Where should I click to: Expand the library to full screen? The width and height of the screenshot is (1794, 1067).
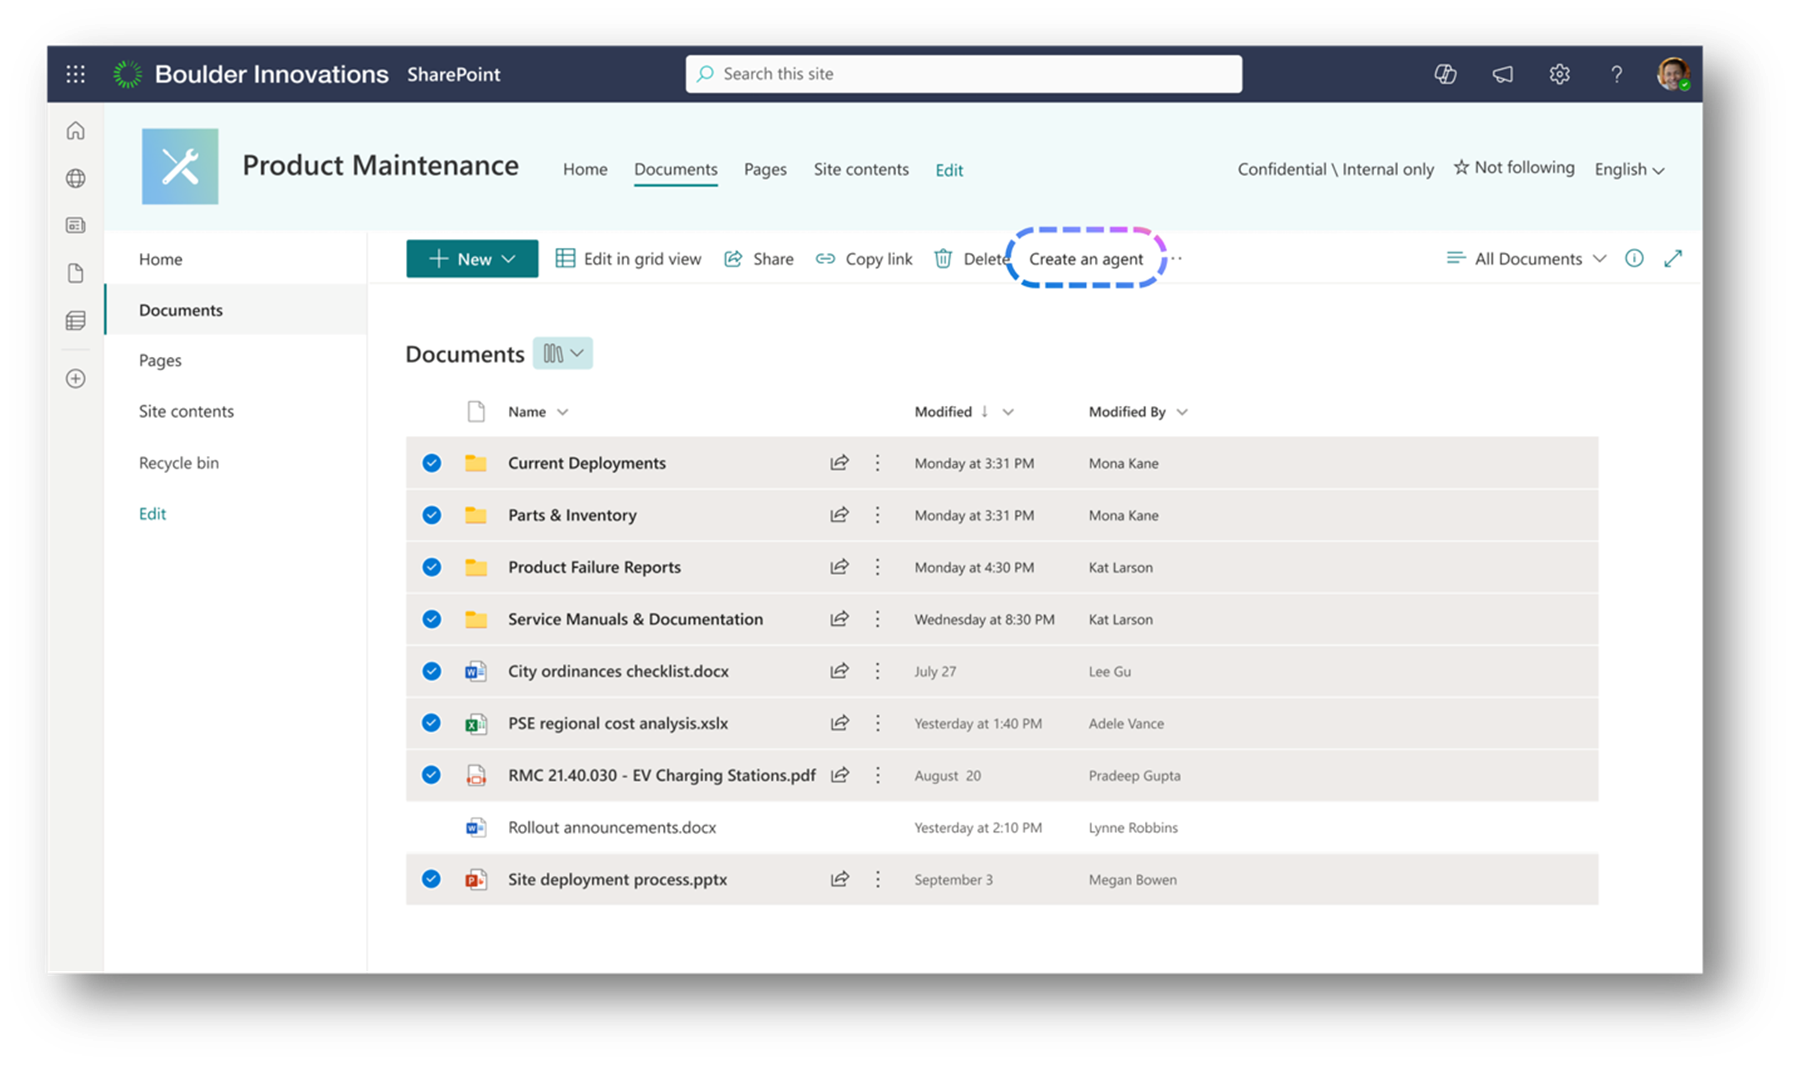point(1673,259)
